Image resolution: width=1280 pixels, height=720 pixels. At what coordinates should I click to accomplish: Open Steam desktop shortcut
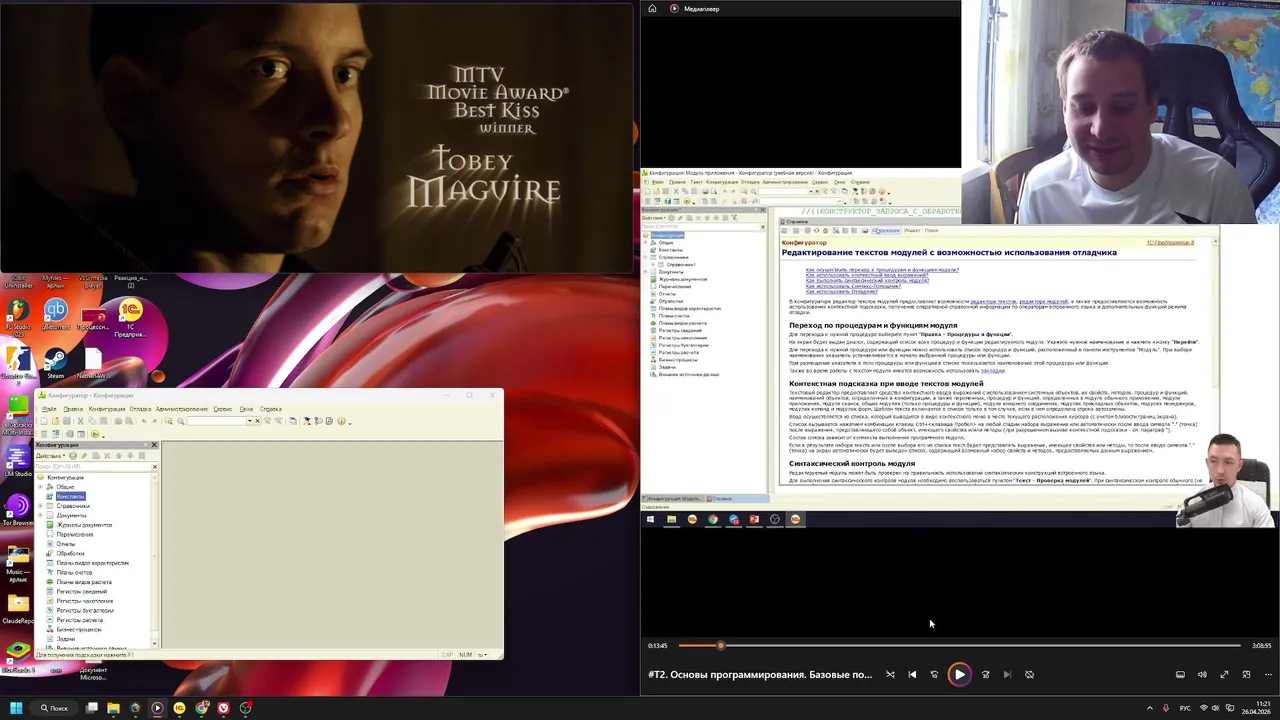click(x=56, y=361)
